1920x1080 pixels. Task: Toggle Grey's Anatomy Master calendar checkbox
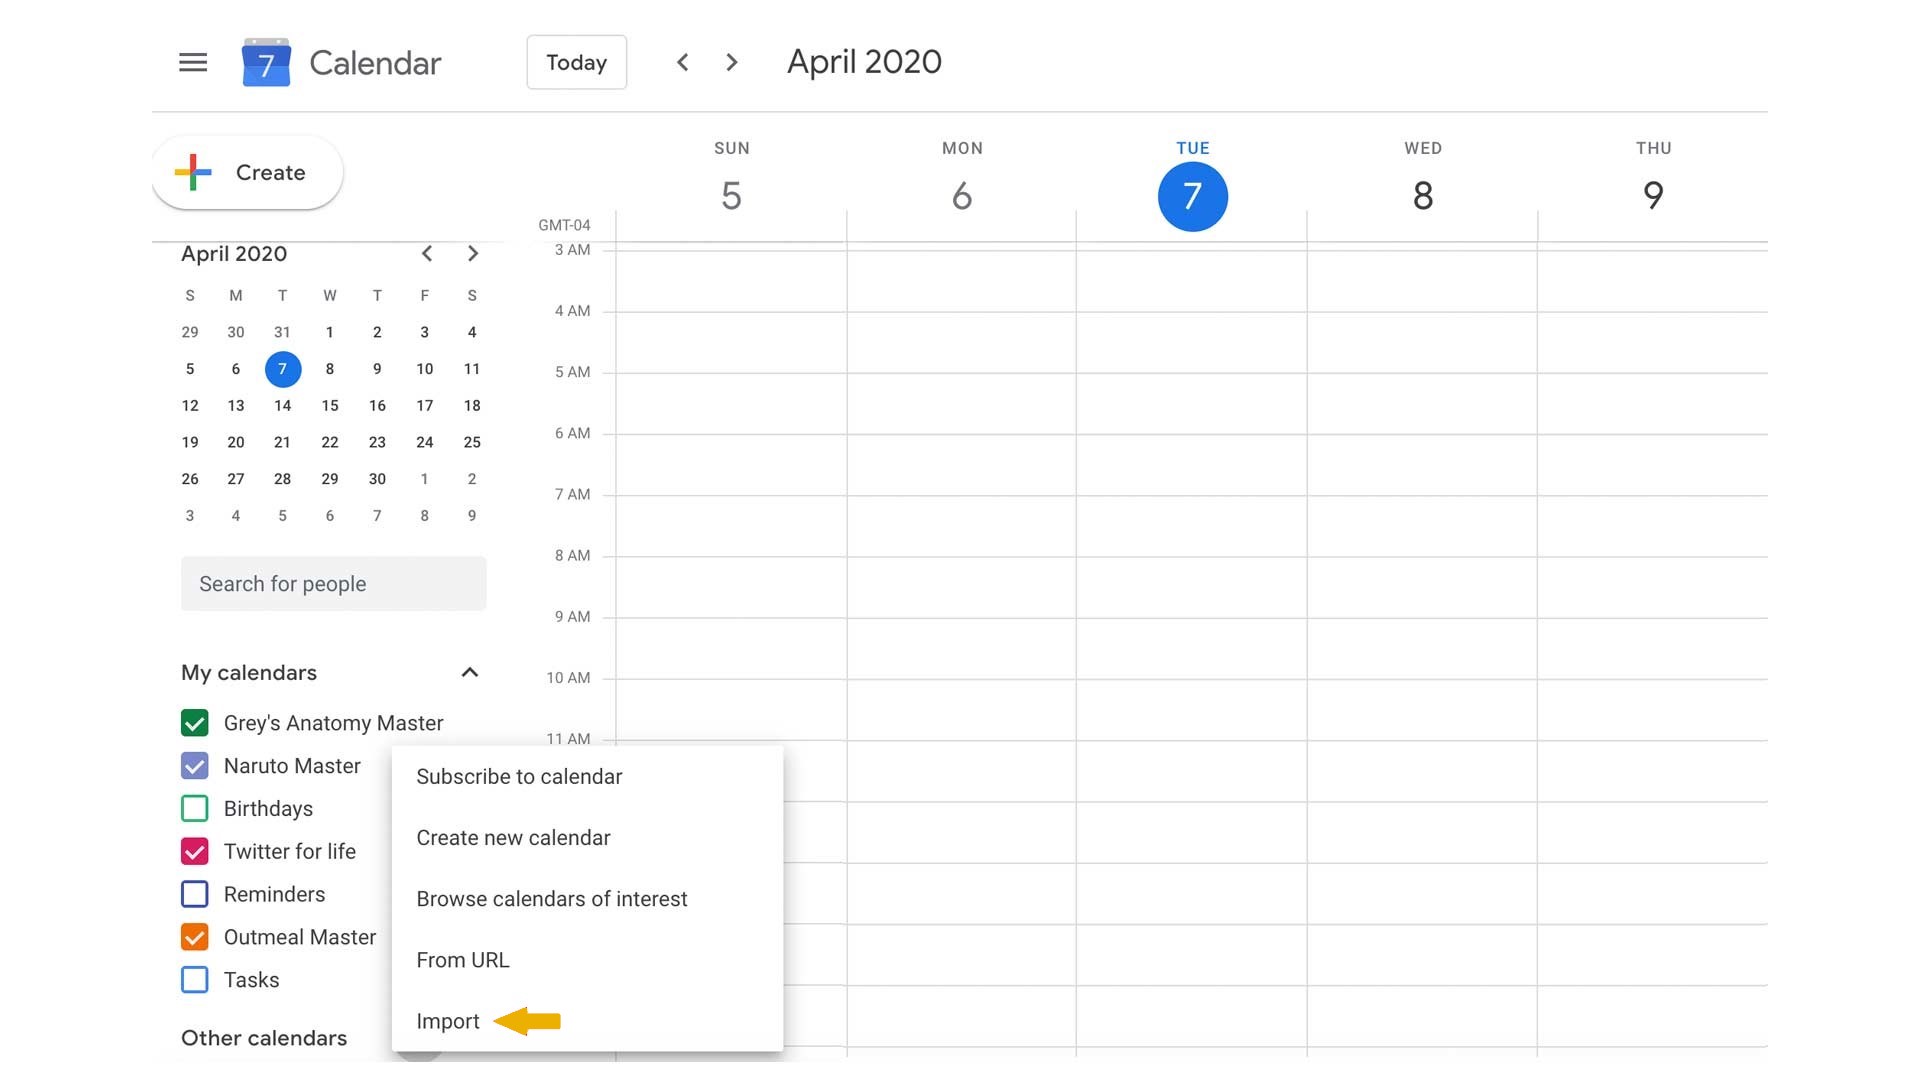tap(195, 723)
